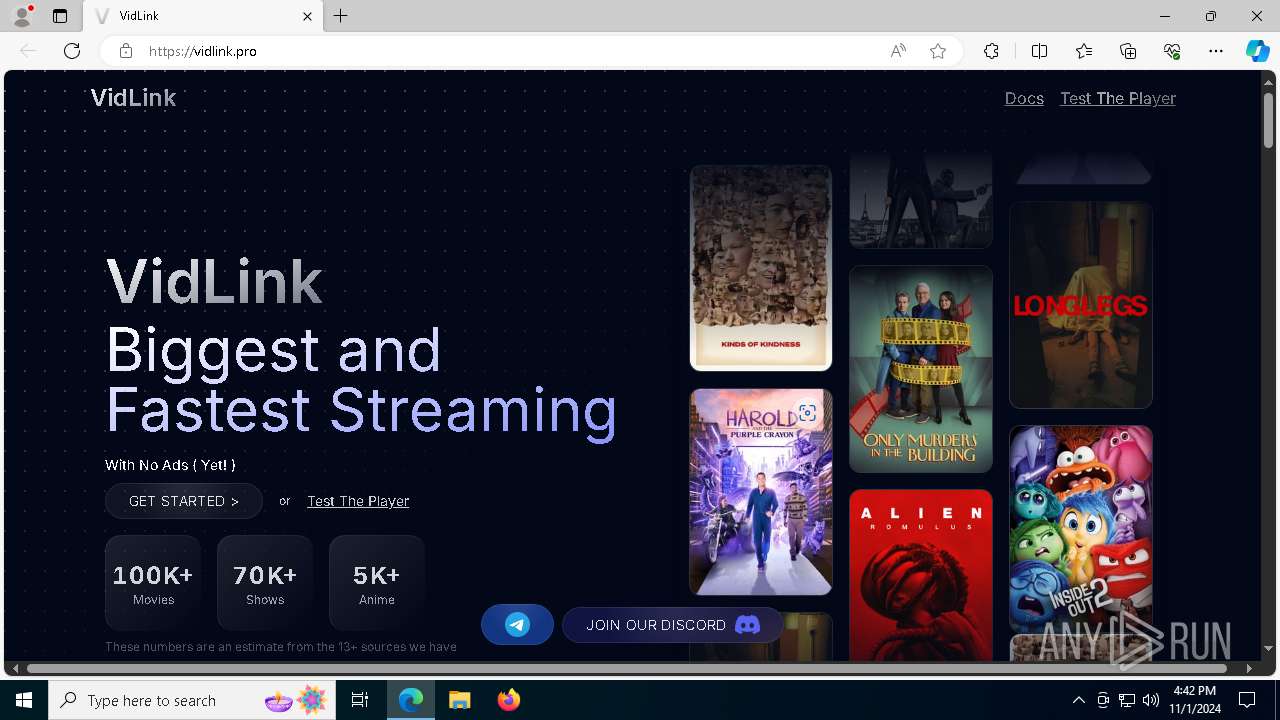The image size is (1280, 720).
Task: Close the VidLink browser tab
Action: (x=307, y=16)
